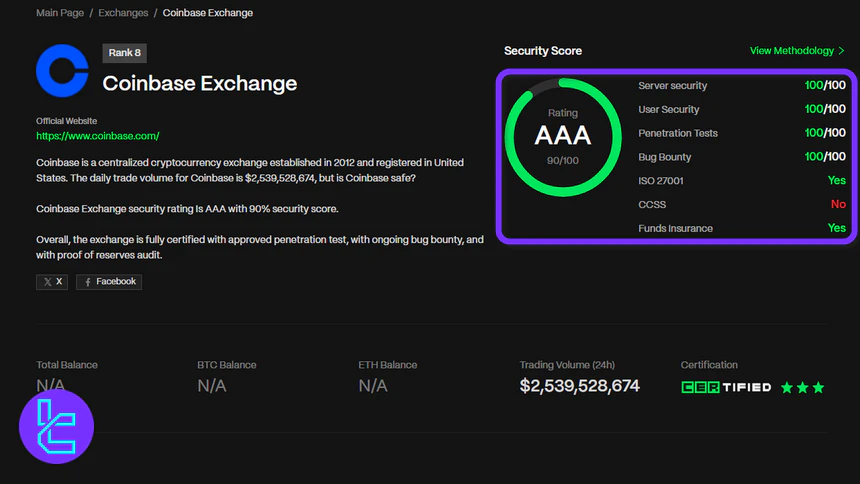Click the ETH Balance N/A value
860x484 pixels.
tap(373, 386)
